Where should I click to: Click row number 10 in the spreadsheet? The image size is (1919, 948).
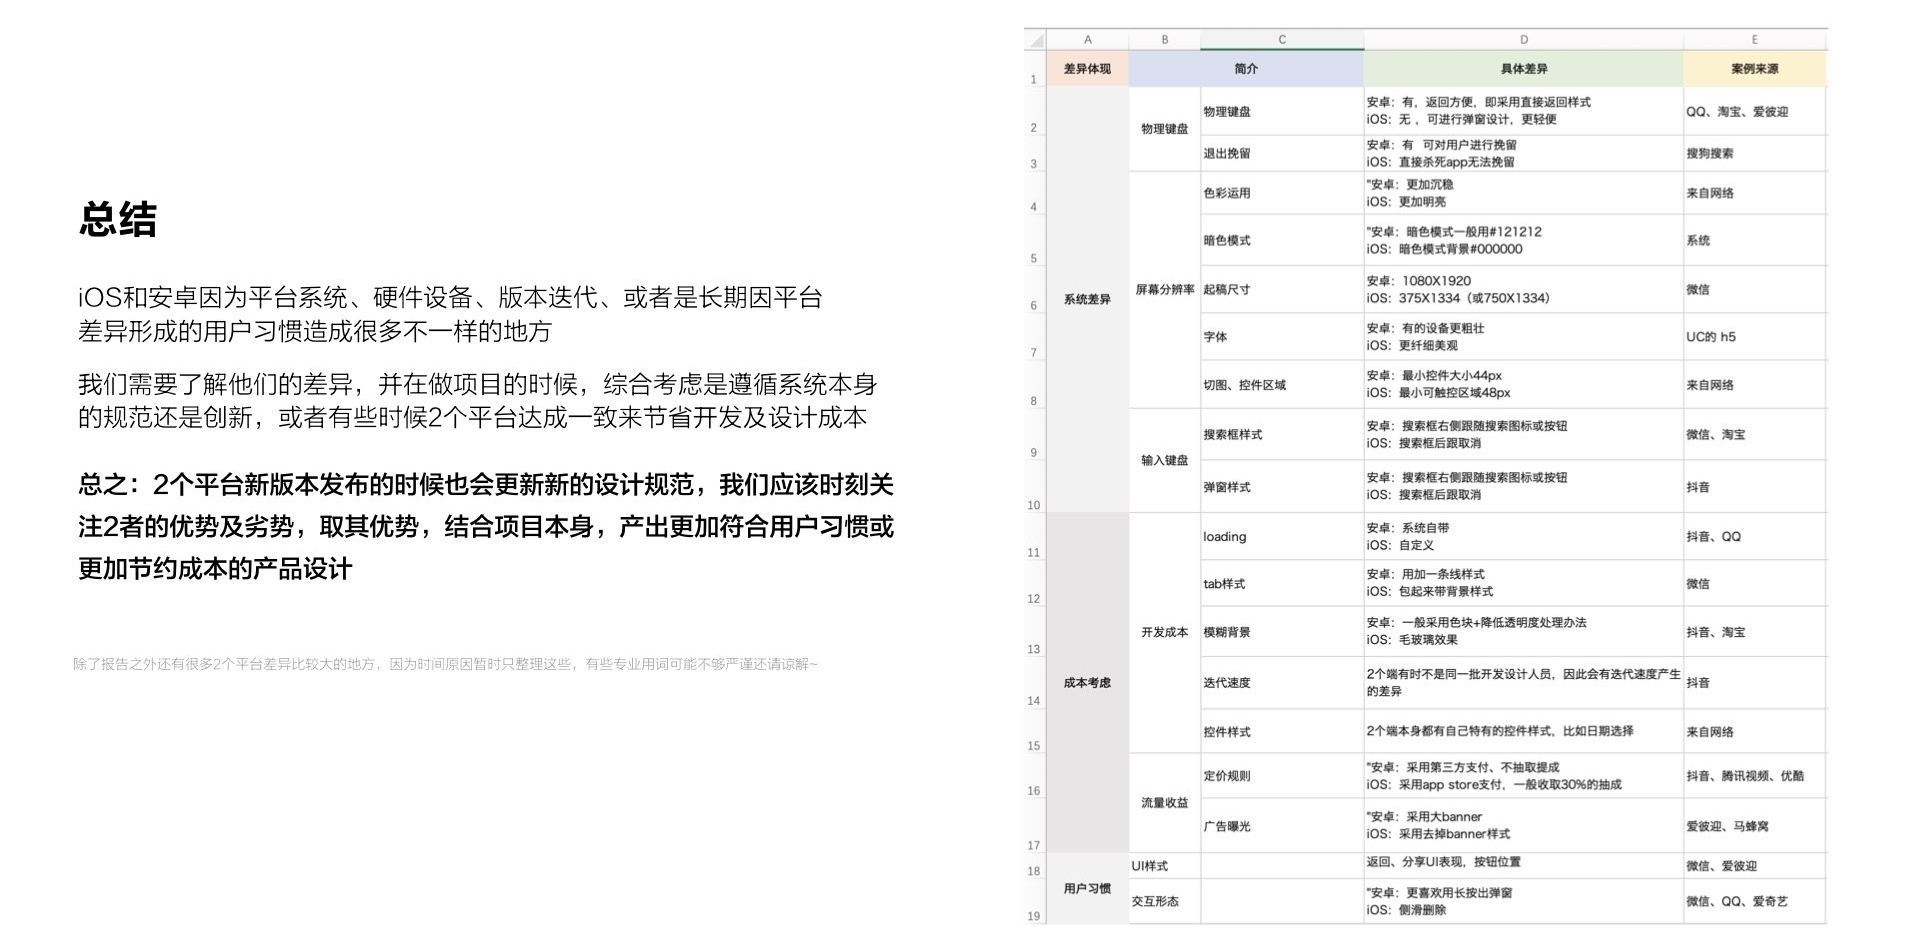tap(1034, 506)
